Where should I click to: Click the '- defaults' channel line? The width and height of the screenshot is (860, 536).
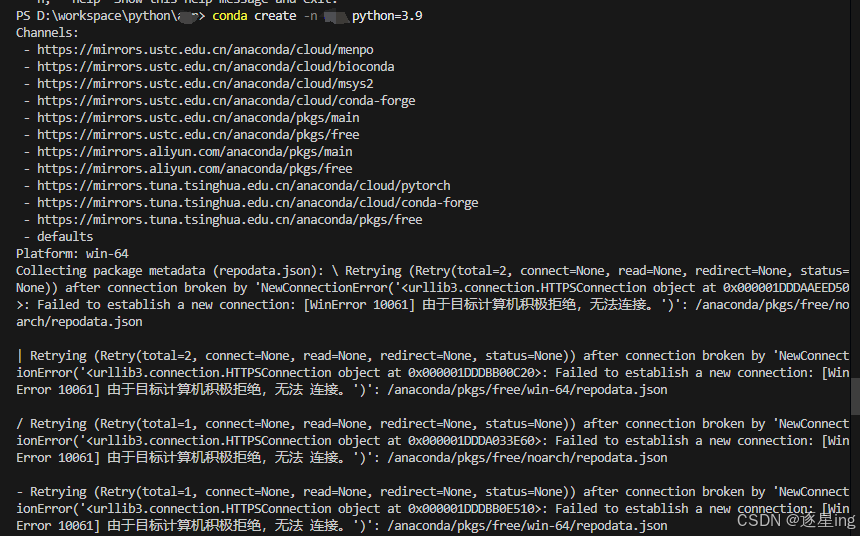pyautogui.click(x=58, y=237)
